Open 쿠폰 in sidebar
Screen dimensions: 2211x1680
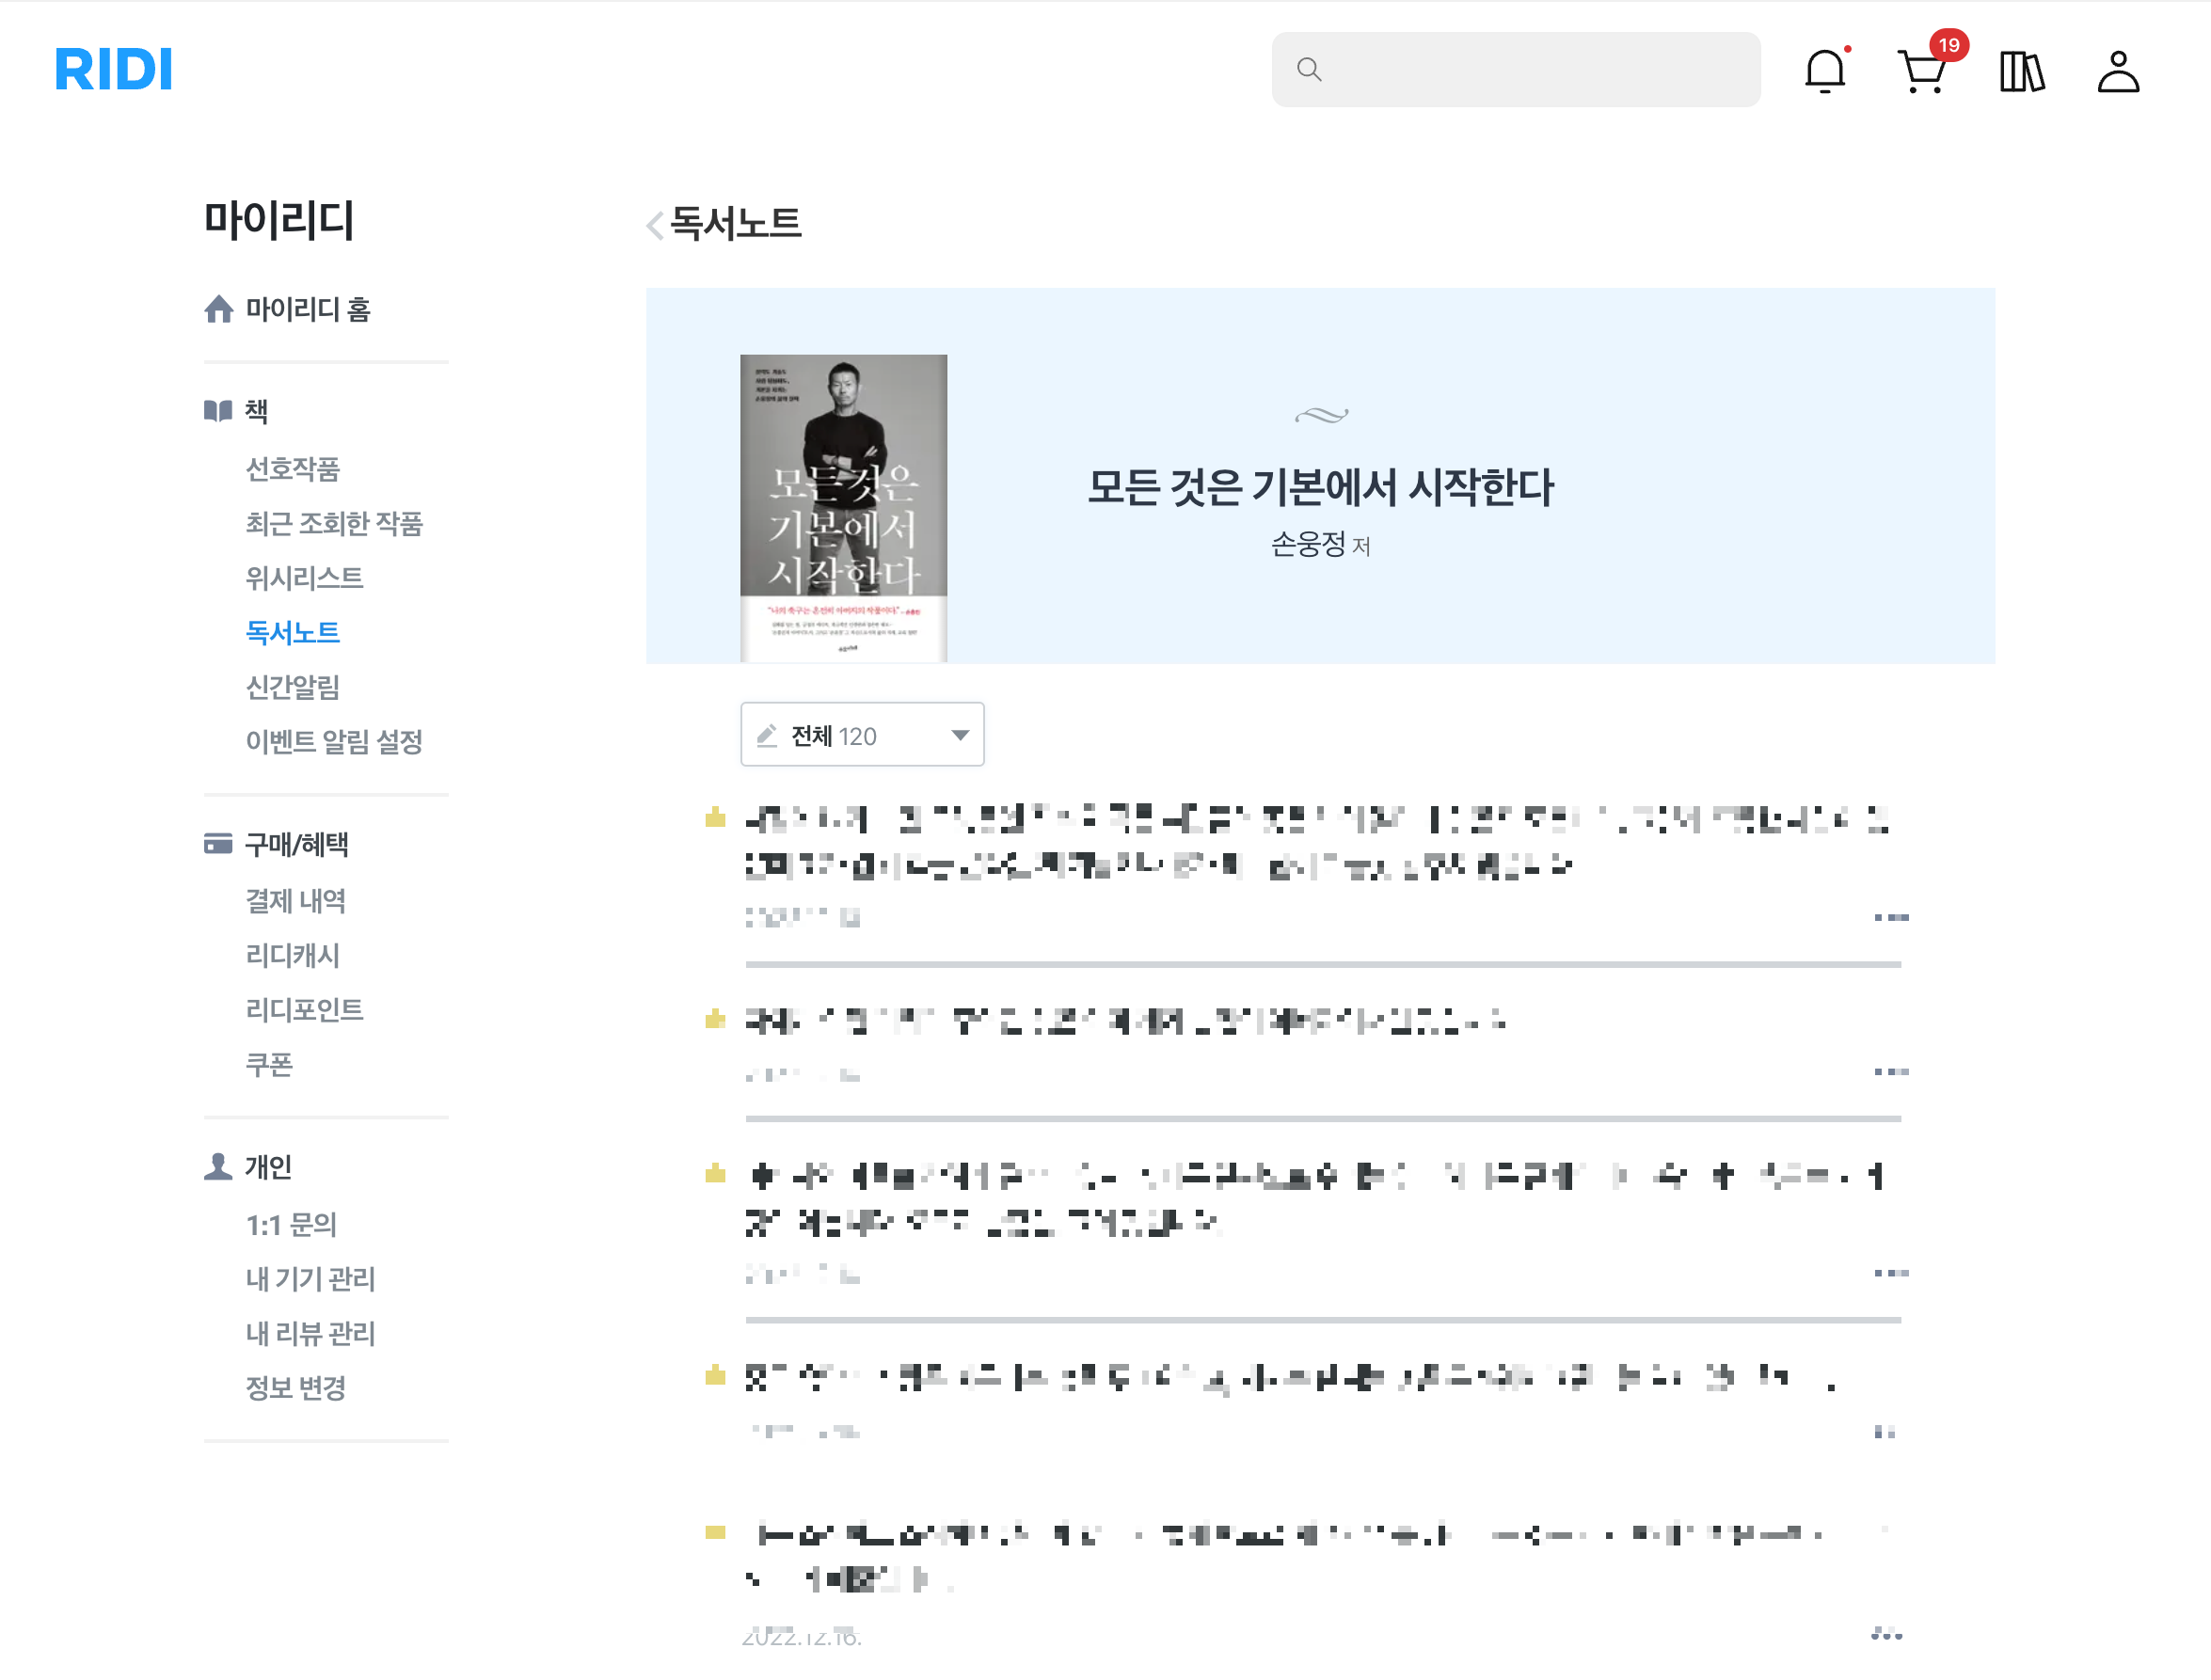269,1064
